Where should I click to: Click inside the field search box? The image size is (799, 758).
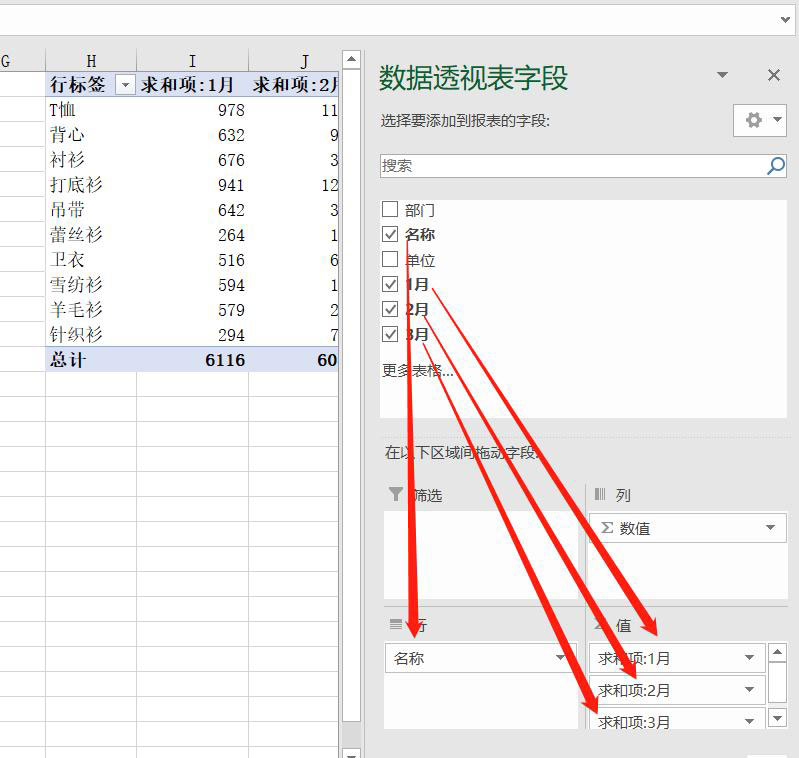click(570, 166)
